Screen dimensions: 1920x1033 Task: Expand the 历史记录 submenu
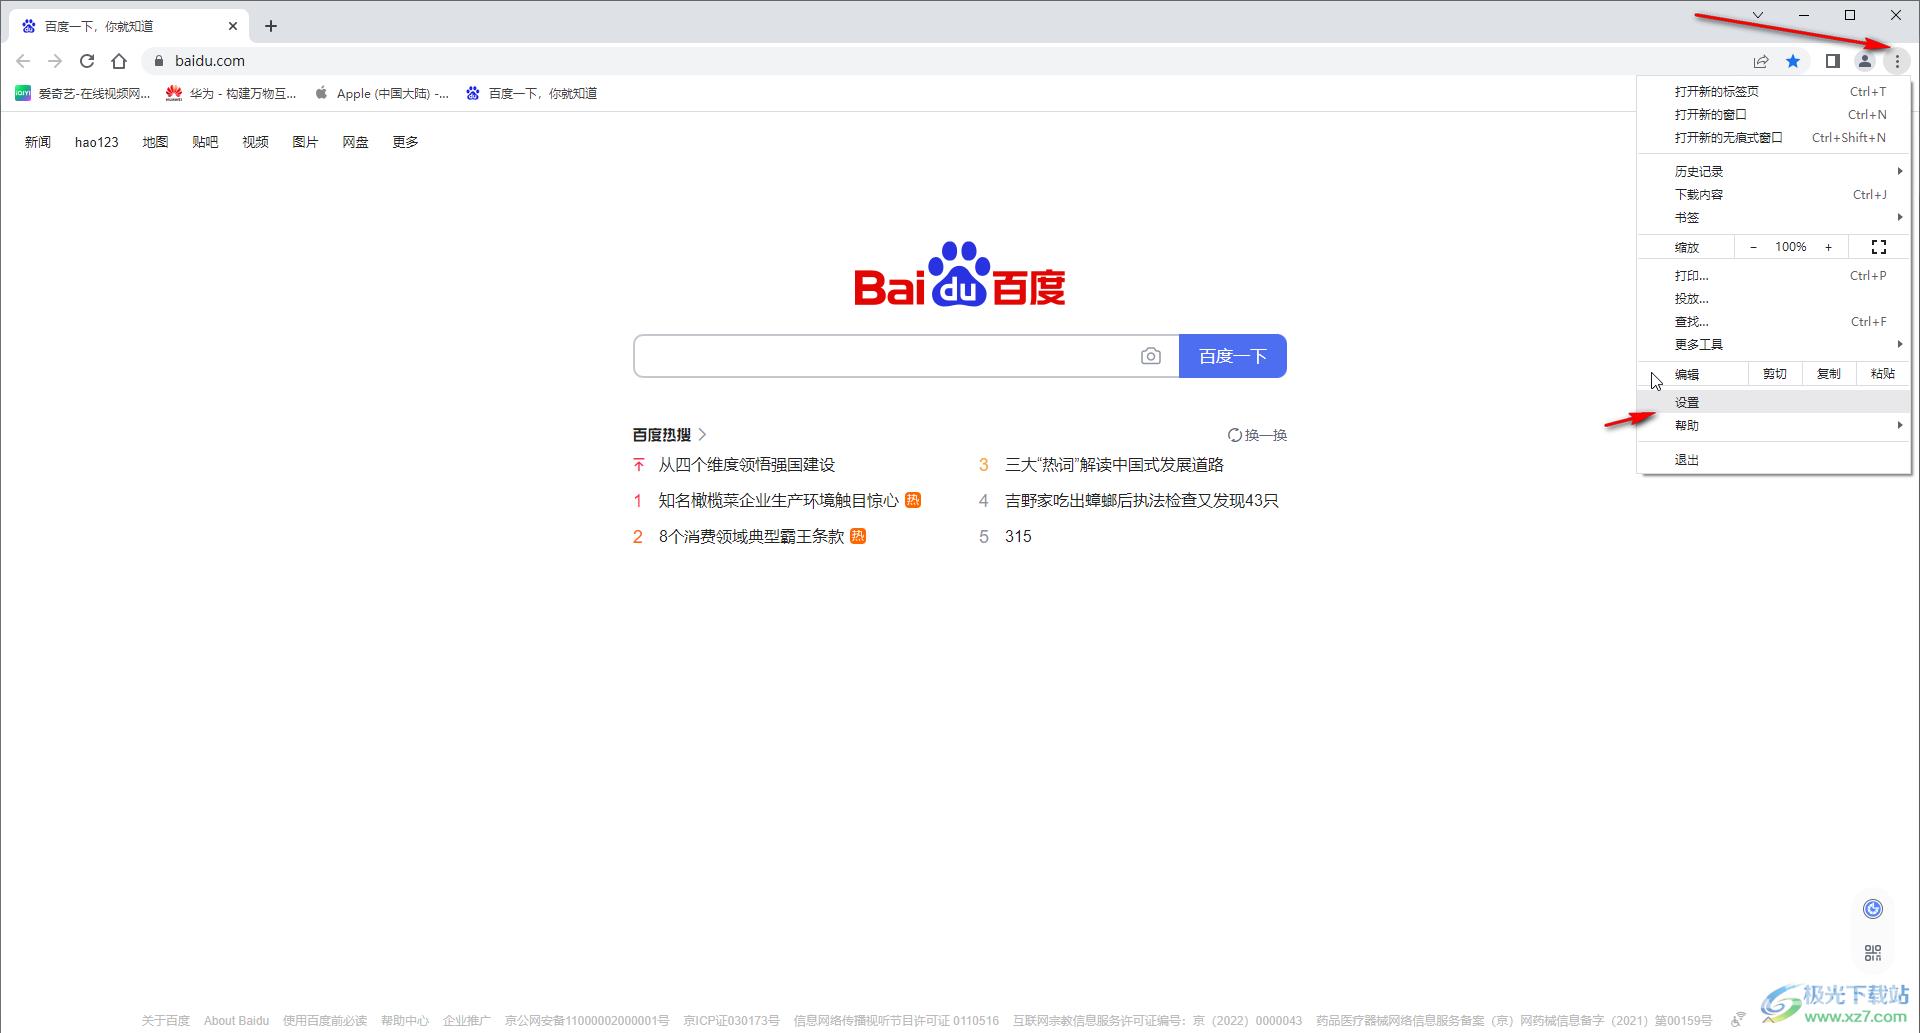click(x=1774, y=171)
